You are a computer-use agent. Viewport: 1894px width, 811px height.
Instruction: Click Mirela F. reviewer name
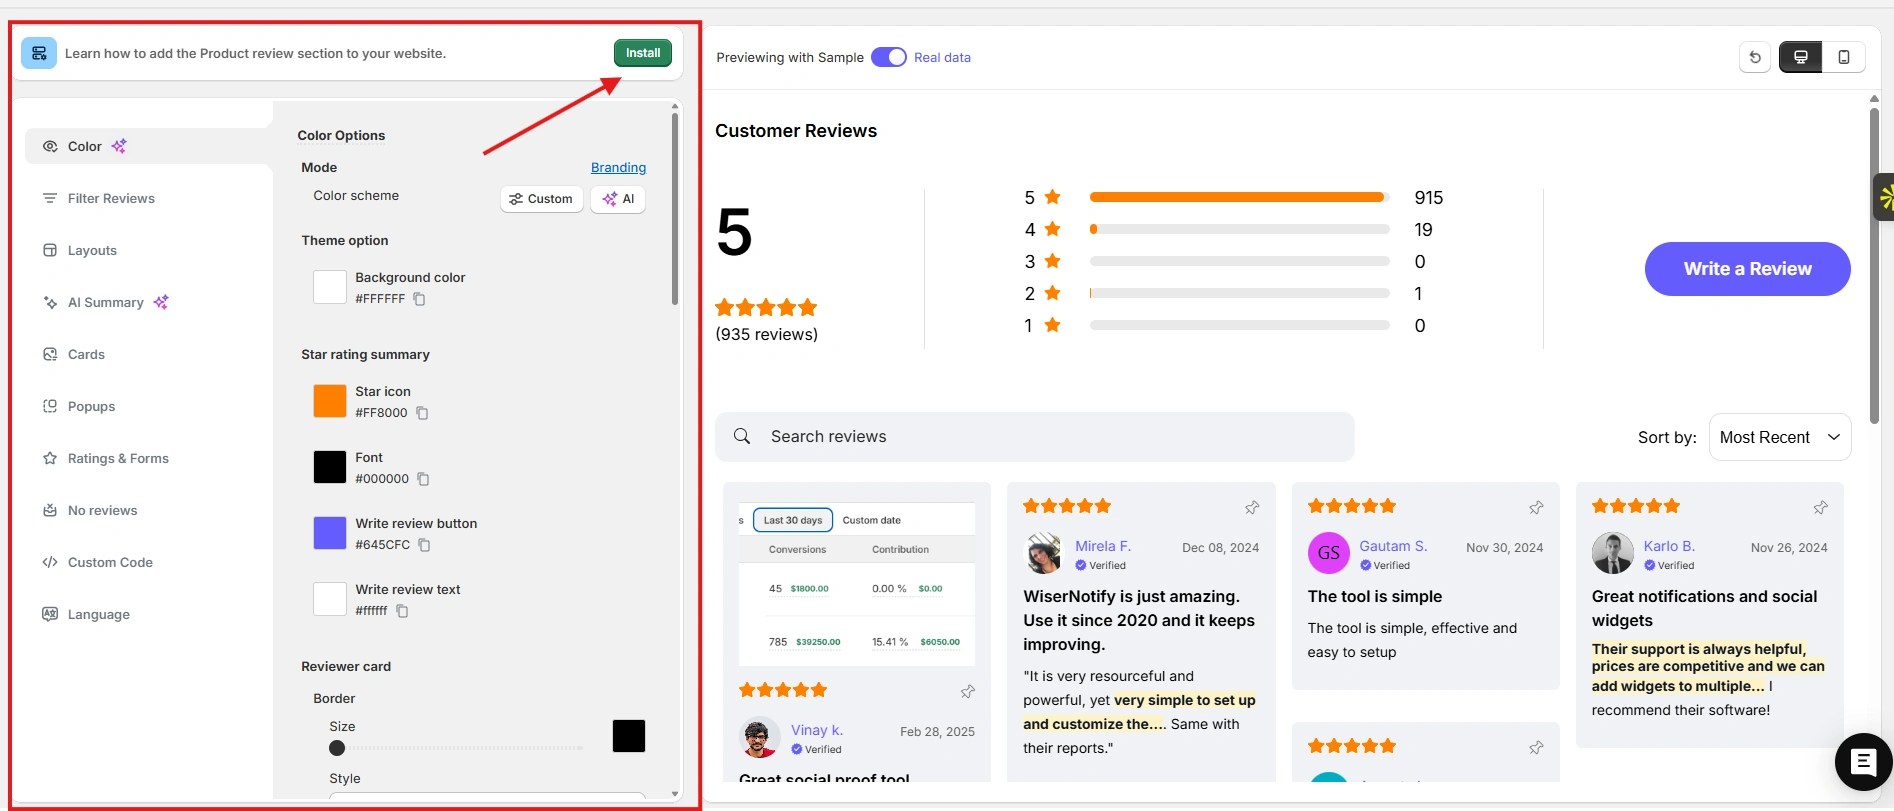pyautogui.click(x=1103, y=546)
